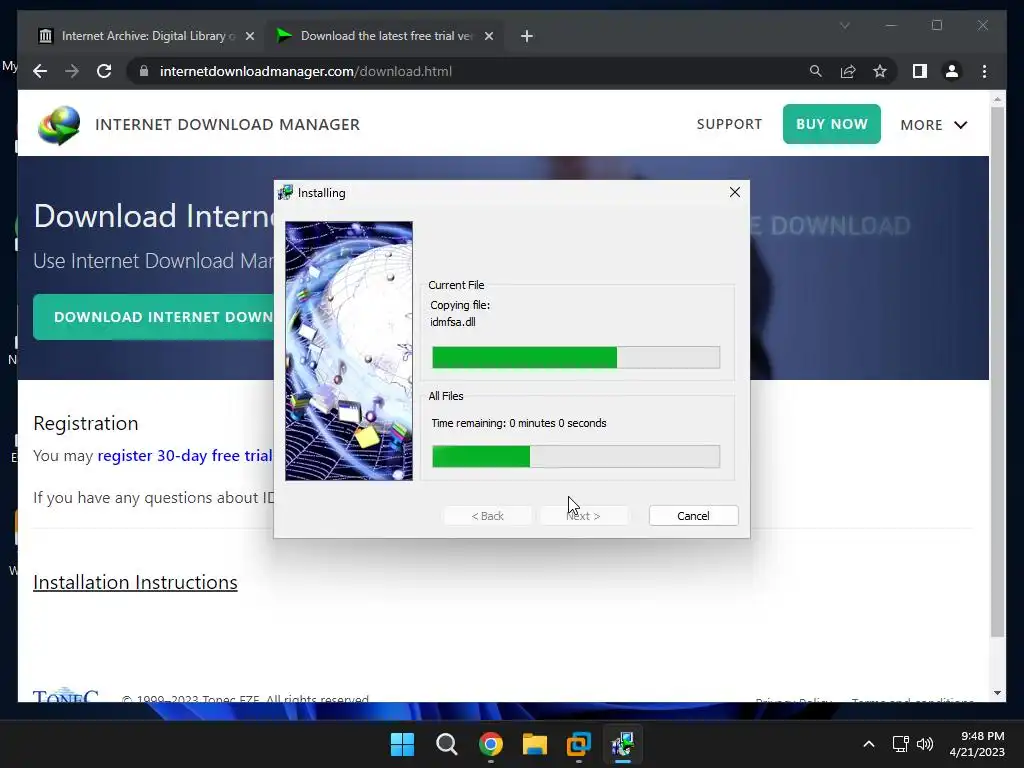Click the current file progress bar
Viewport: 1024px width, 768px height.
pyautogui.click(x=576, y=357)
